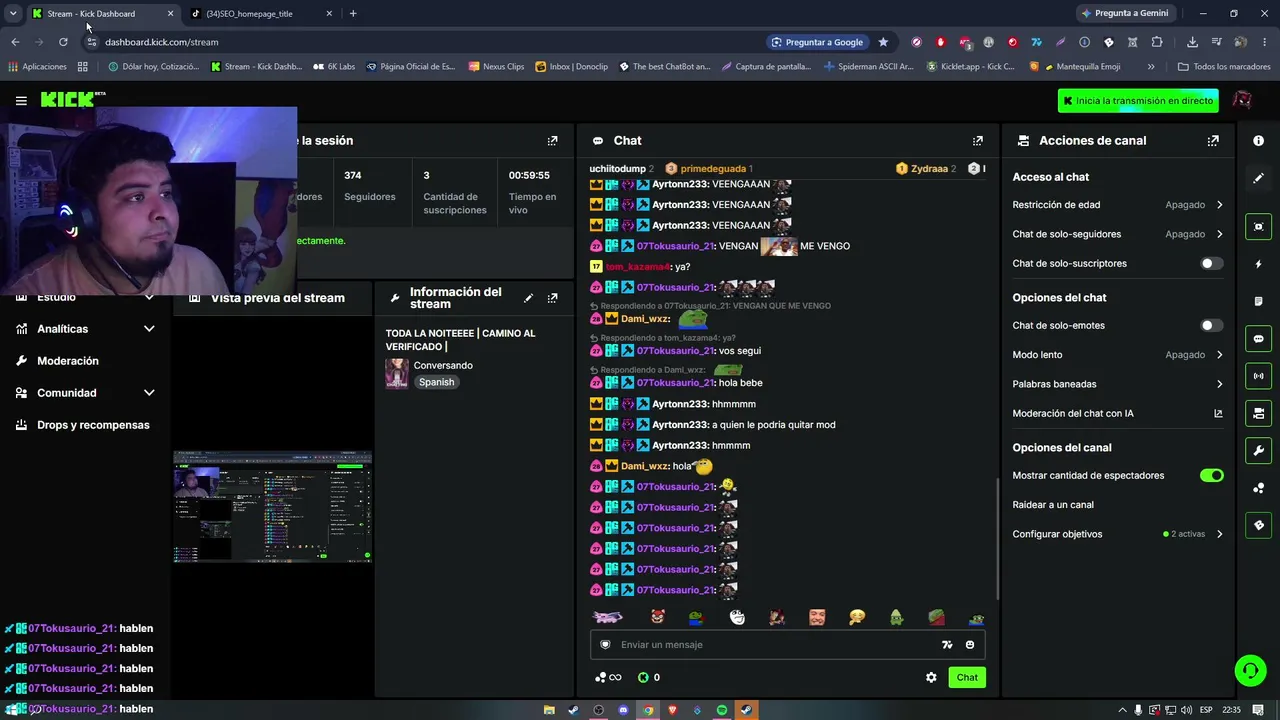Click Inicia la transmisión en directo
Image resolution: width=1280 pixels, height=720 pixels.
(x=1138, y=101)
